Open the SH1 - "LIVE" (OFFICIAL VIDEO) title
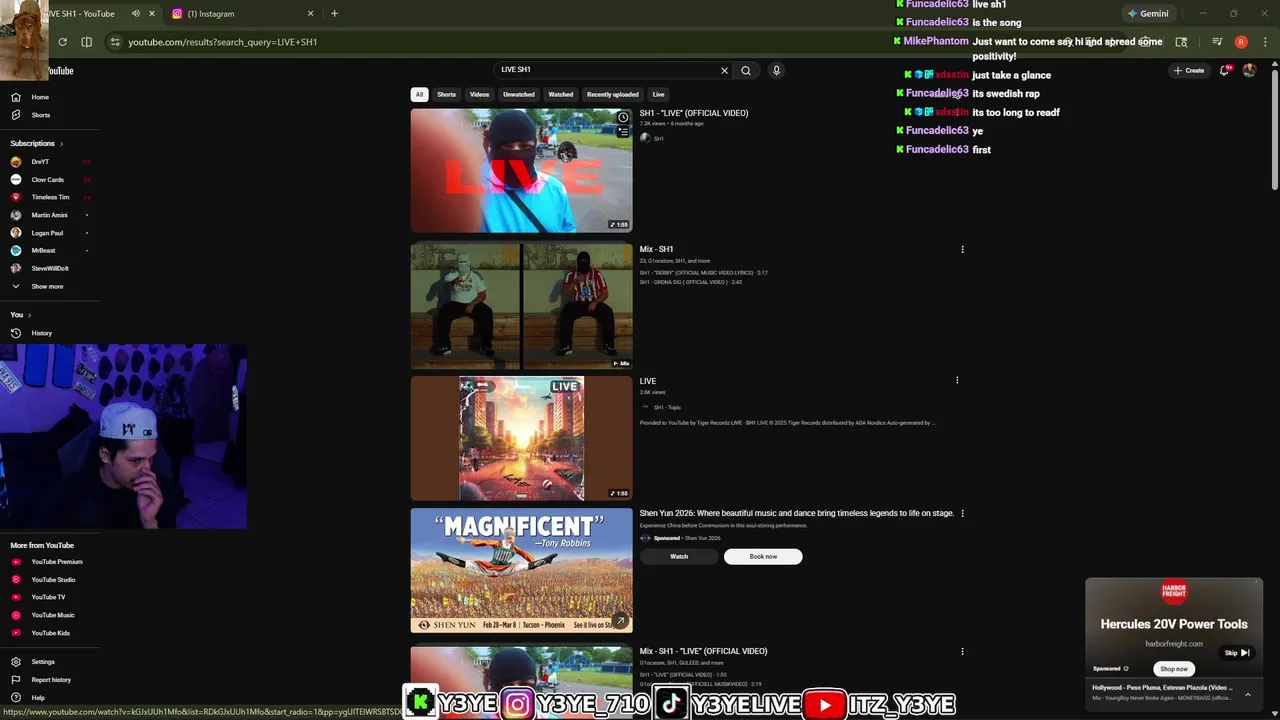The image size is (1280, 720). point(694,113)
